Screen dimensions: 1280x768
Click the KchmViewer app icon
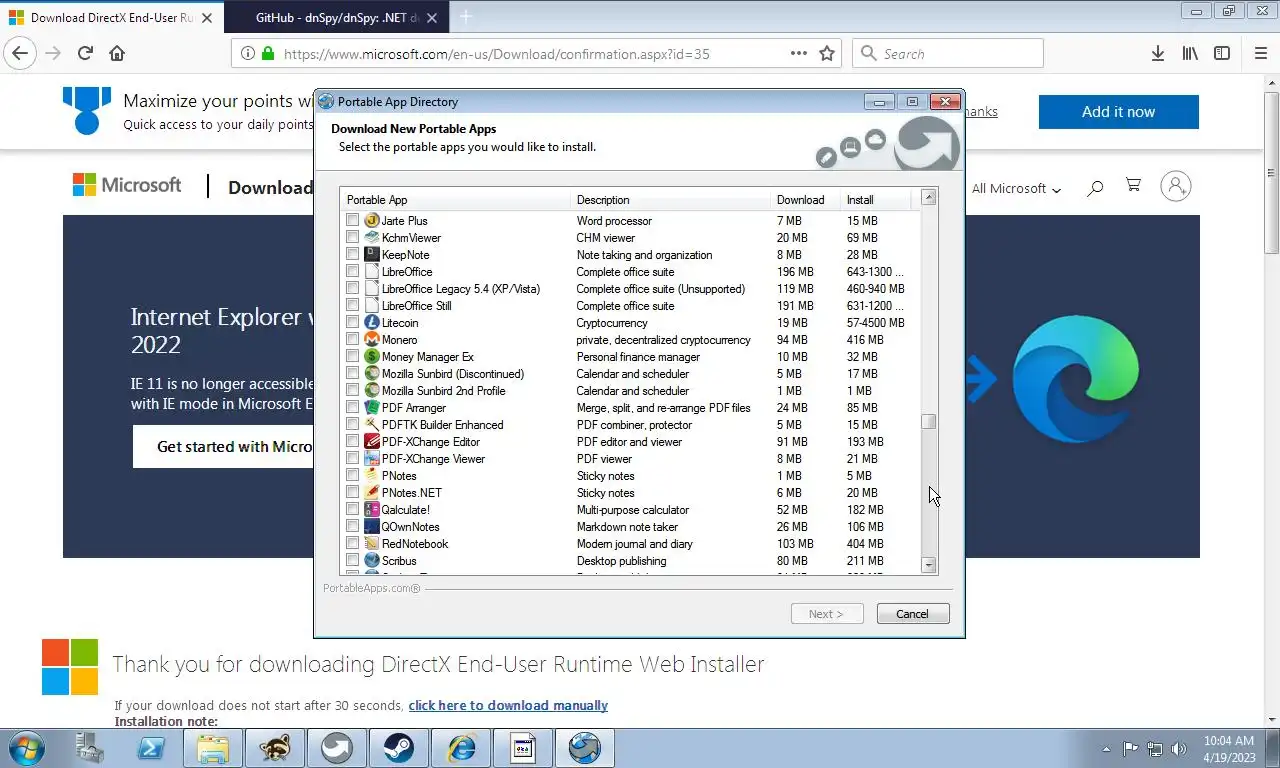coord(372,238)
